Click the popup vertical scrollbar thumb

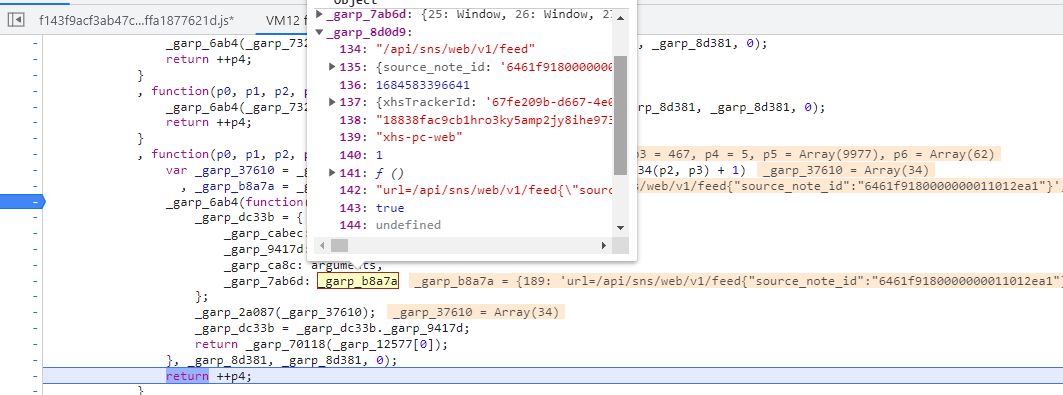pyautogui.click(x=620, y=115)
